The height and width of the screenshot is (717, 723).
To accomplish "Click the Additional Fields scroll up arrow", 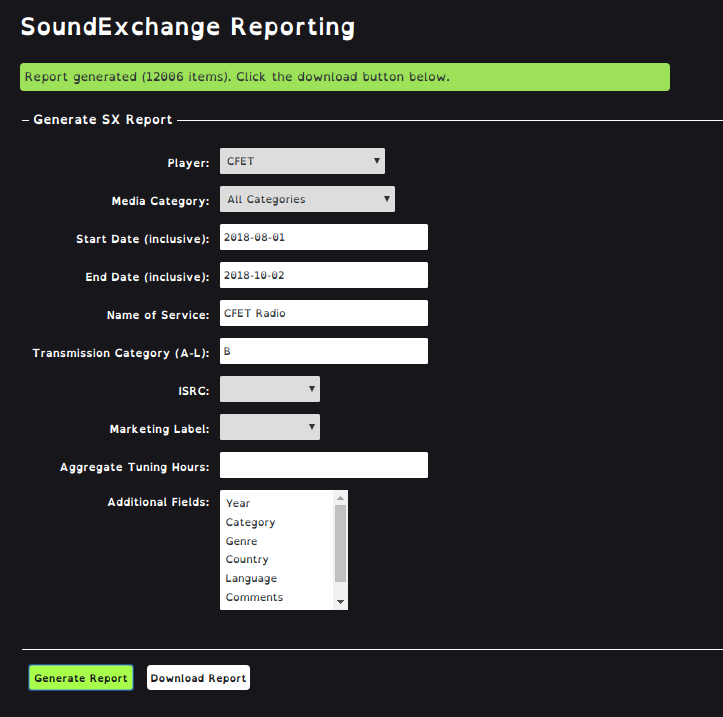I will click(x=340, y=498).
